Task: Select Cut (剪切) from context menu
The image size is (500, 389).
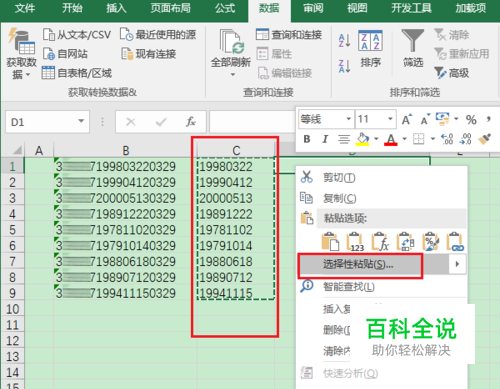Action: [381, 177]
